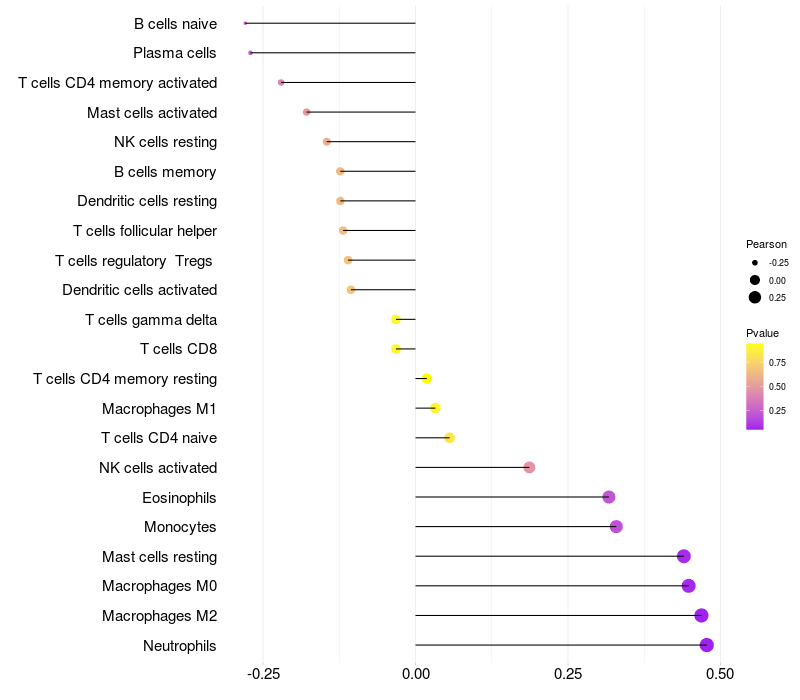Click the T cells gamma delta yellow dot
The image size is (800, 700).
coord(395,319)
